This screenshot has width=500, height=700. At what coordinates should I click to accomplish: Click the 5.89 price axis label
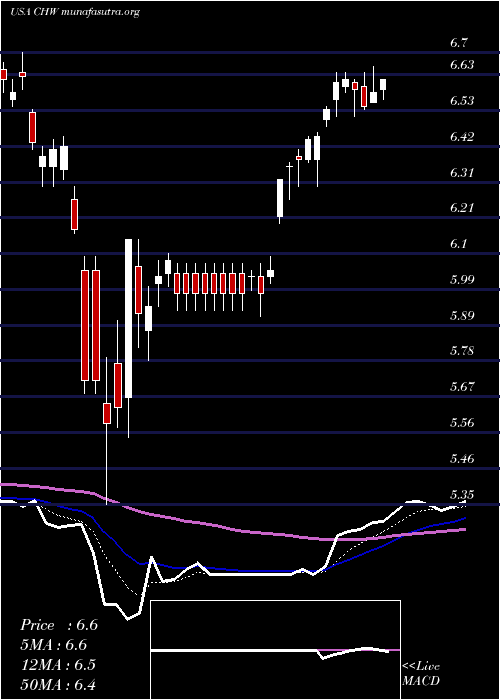tap(462, 316)
